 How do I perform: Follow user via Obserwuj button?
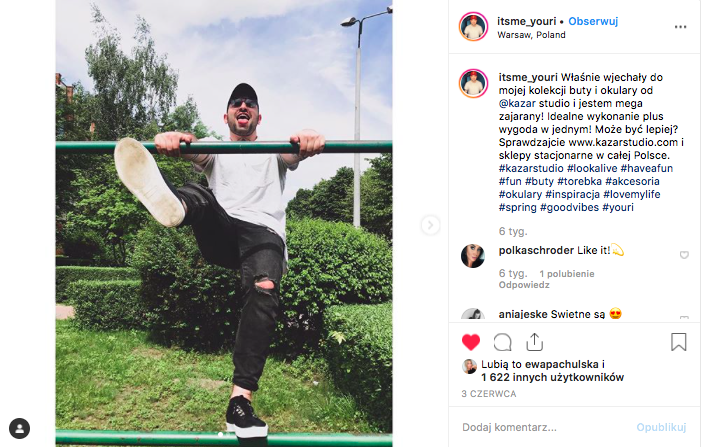(x=593, y=21)
